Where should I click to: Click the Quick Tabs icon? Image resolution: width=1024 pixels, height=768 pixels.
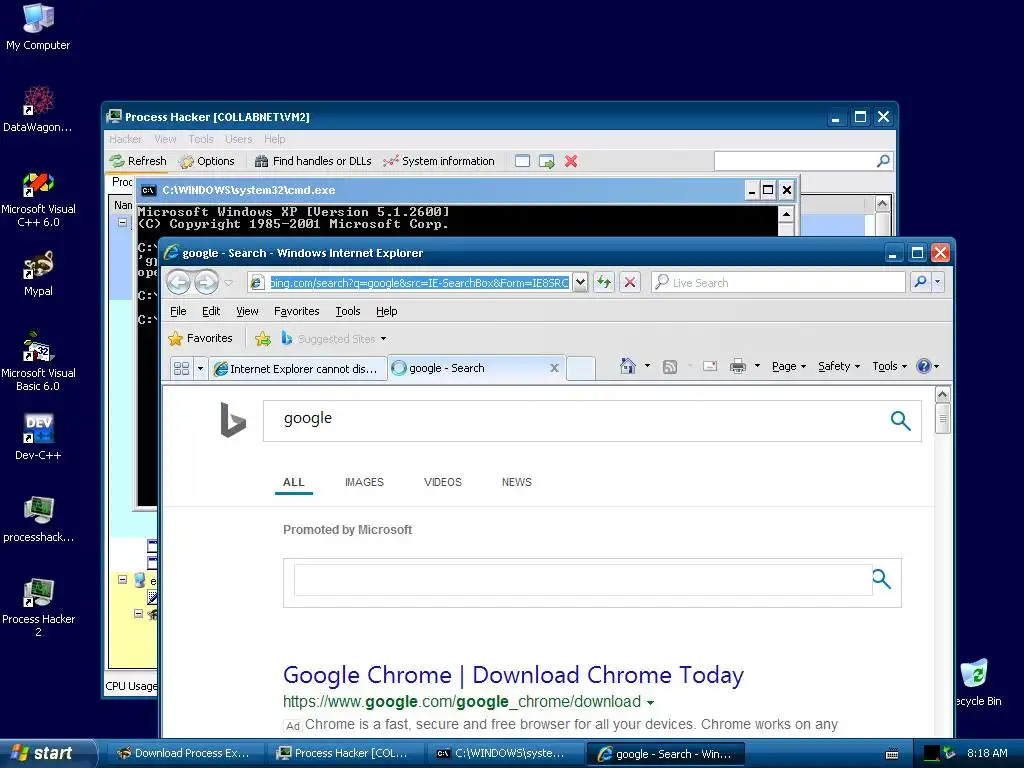(182, 368)
